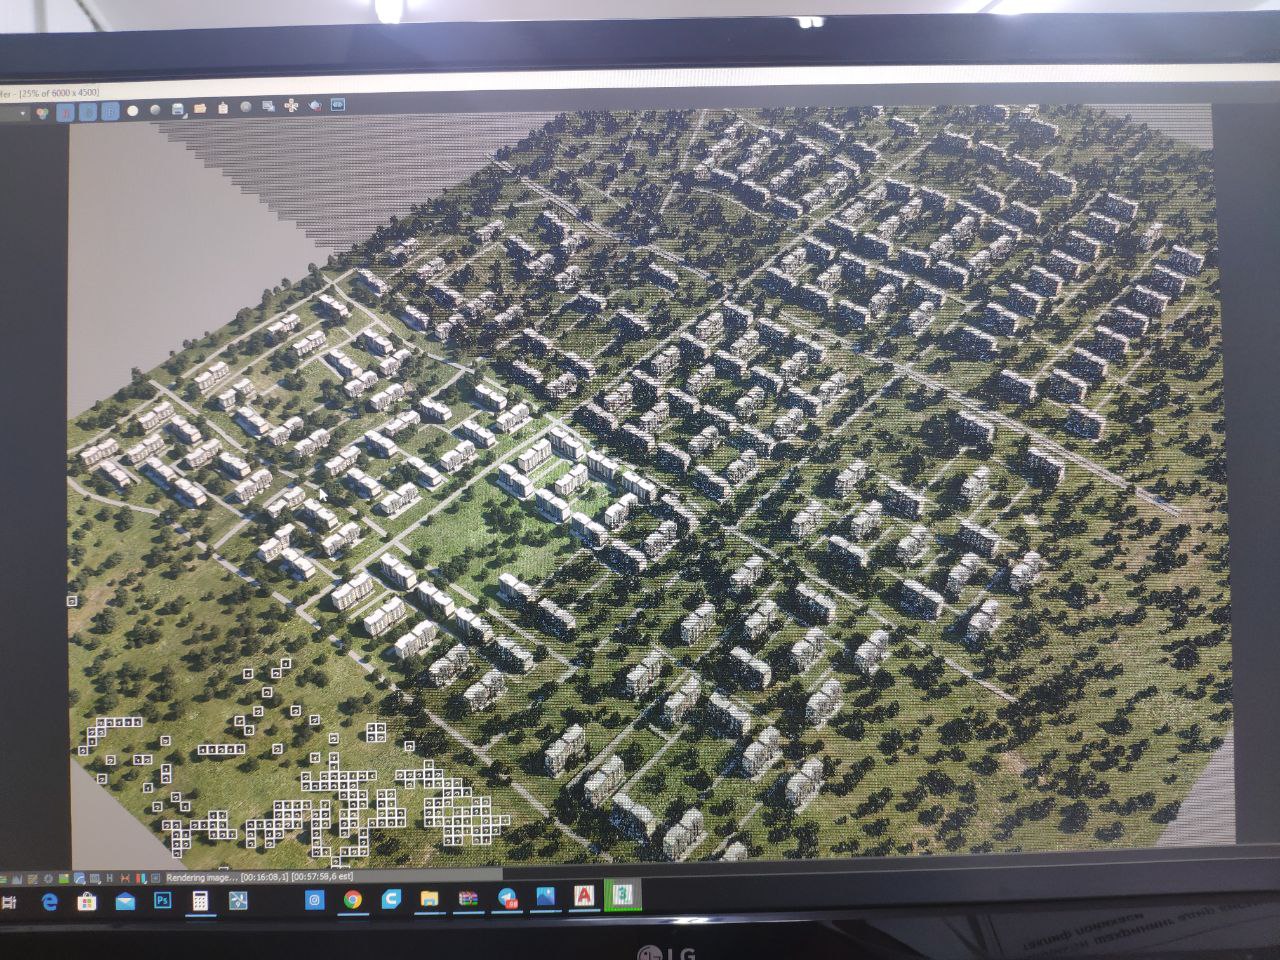Open Microsoft Edge from taskbar

(x=50, y=901)
